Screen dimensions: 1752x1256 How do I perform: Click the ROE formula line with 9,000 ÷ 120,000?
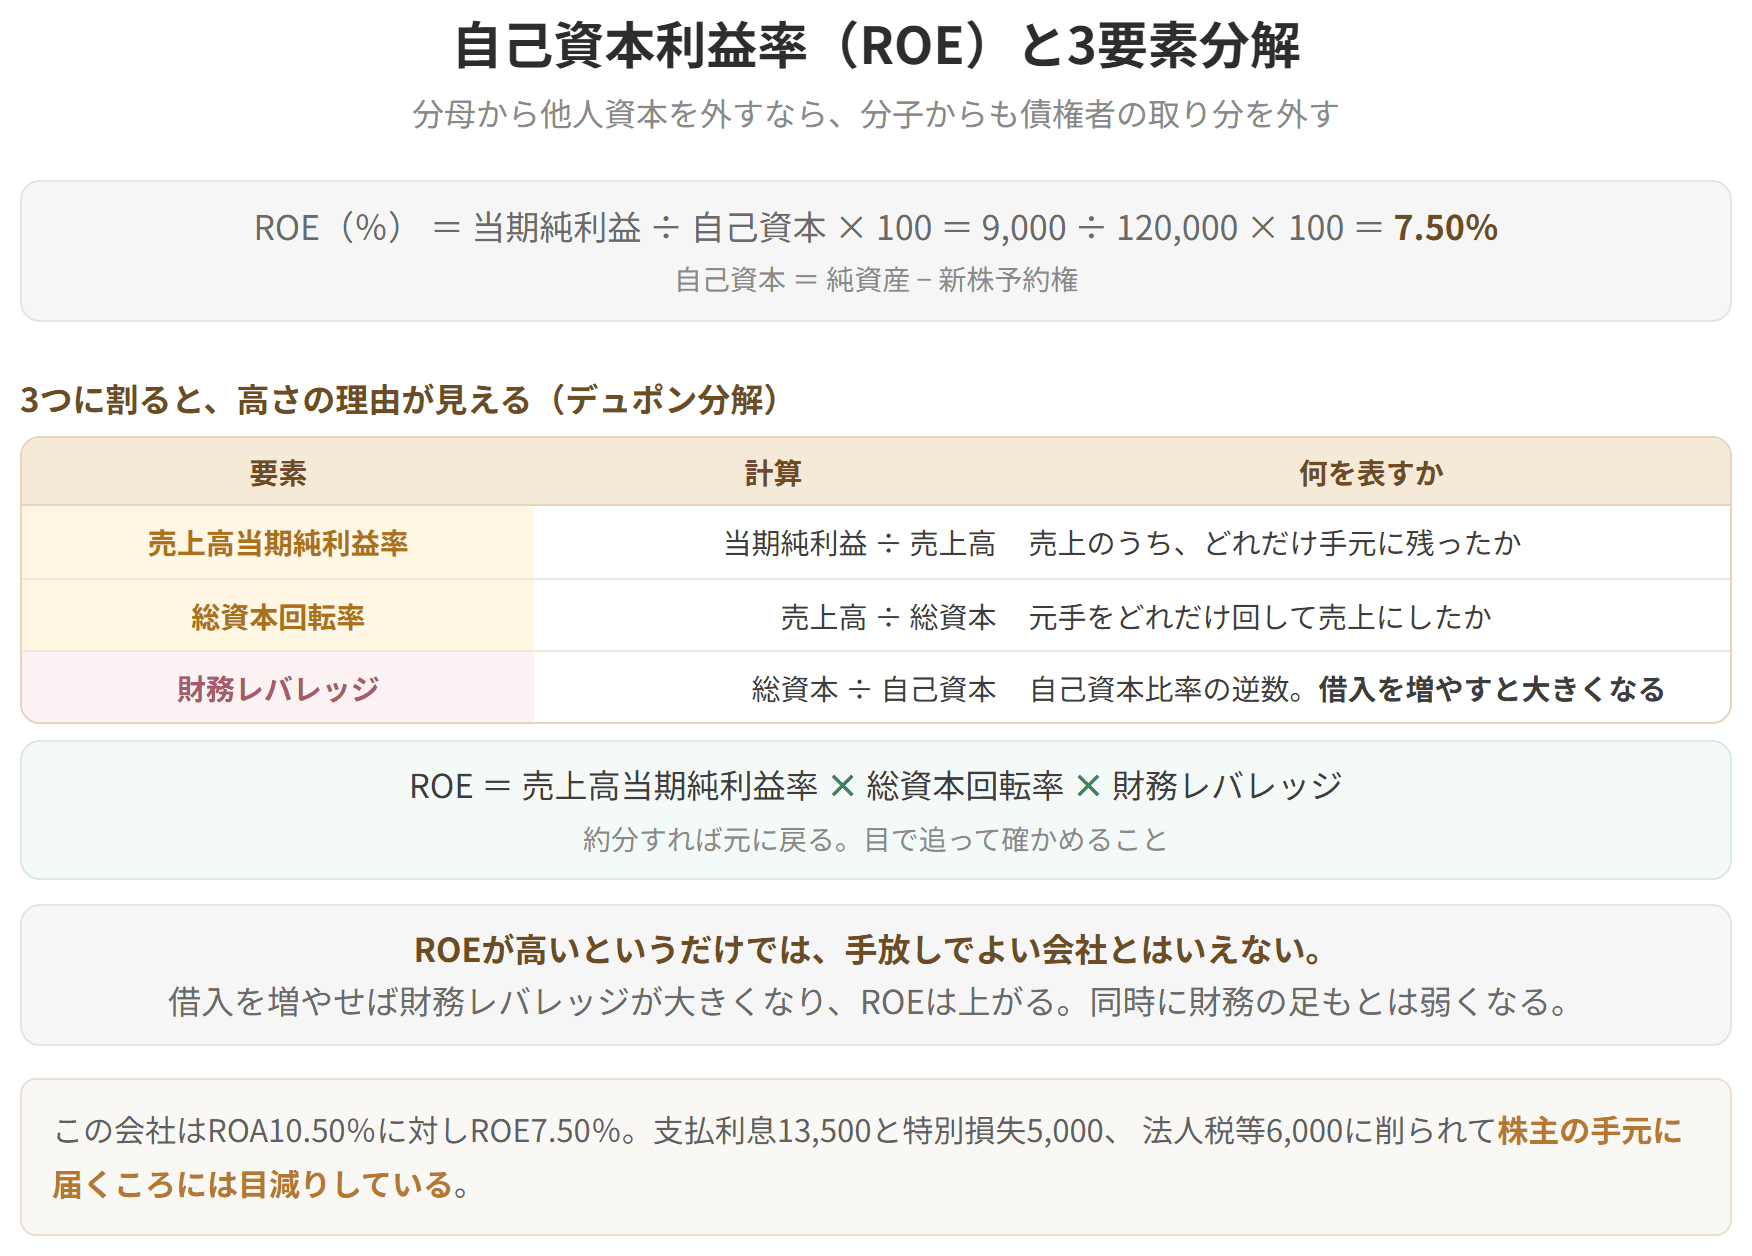(876, 228)
